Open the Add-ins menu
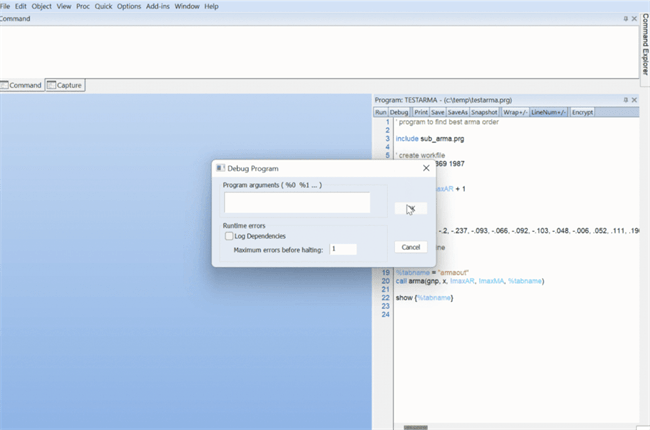650x430 pixels. 158,6
